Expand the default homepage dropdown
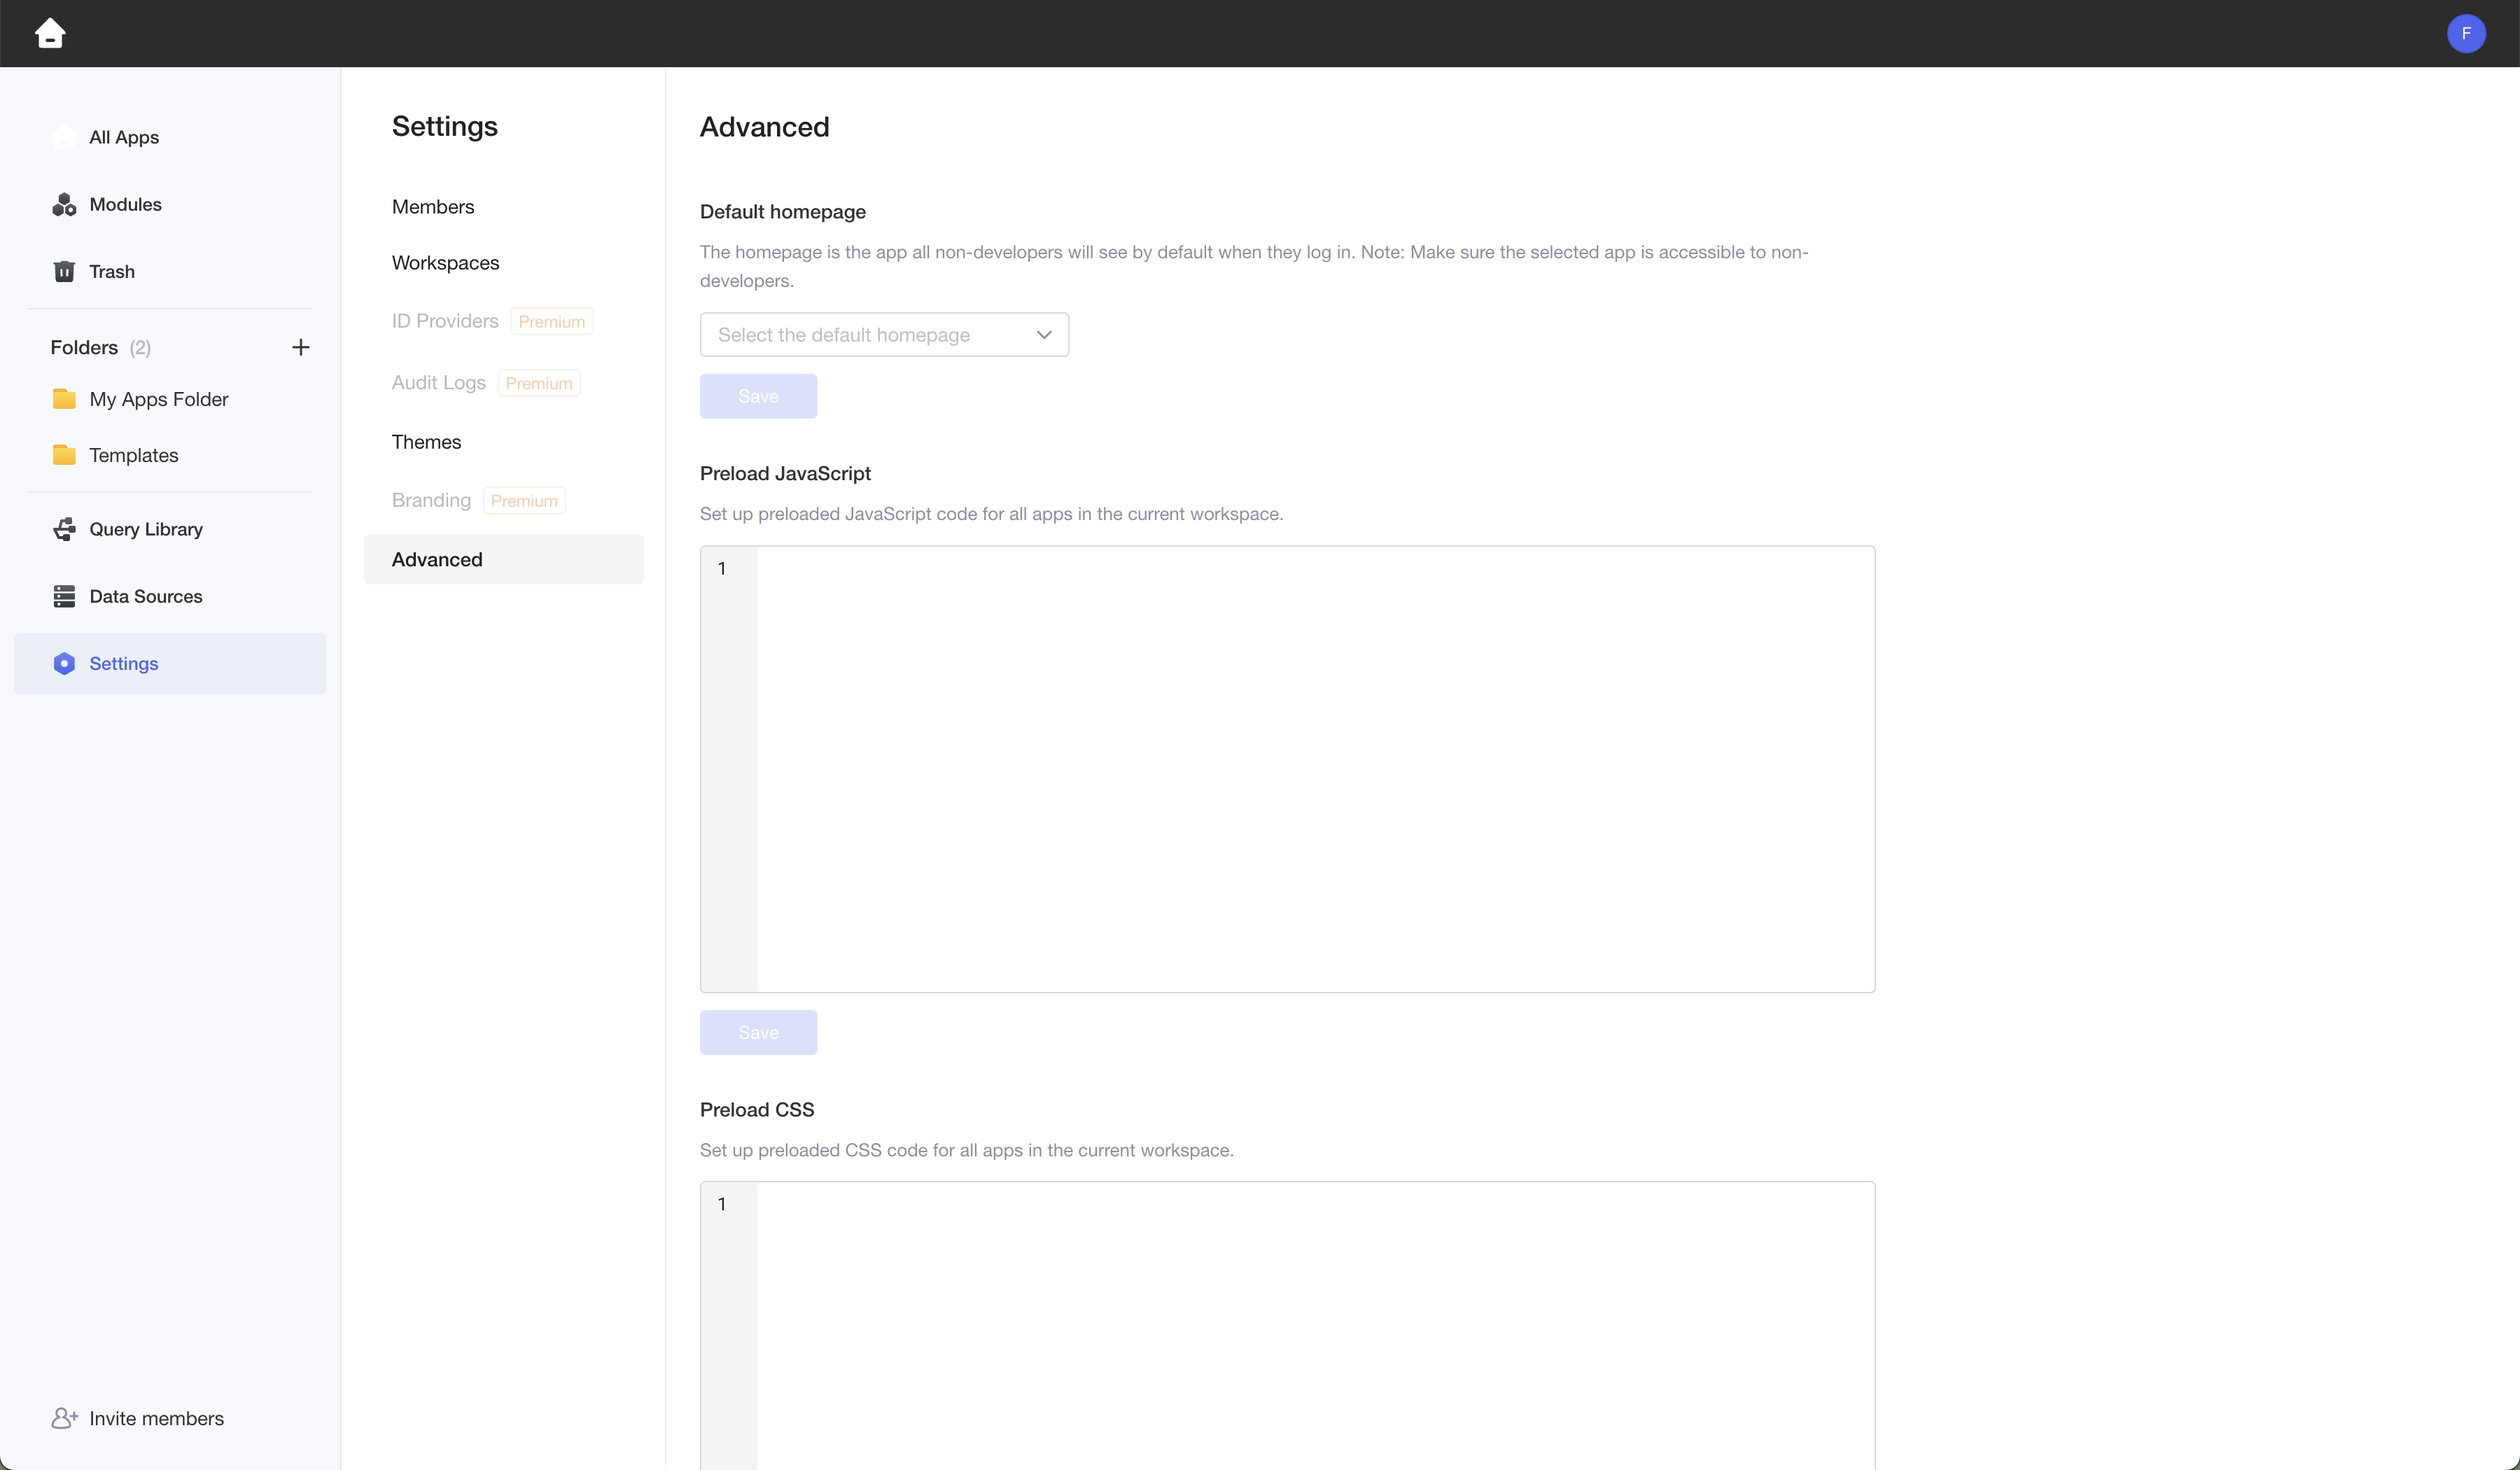Viewport: 2520px width, 1470px height. (870, 335)
